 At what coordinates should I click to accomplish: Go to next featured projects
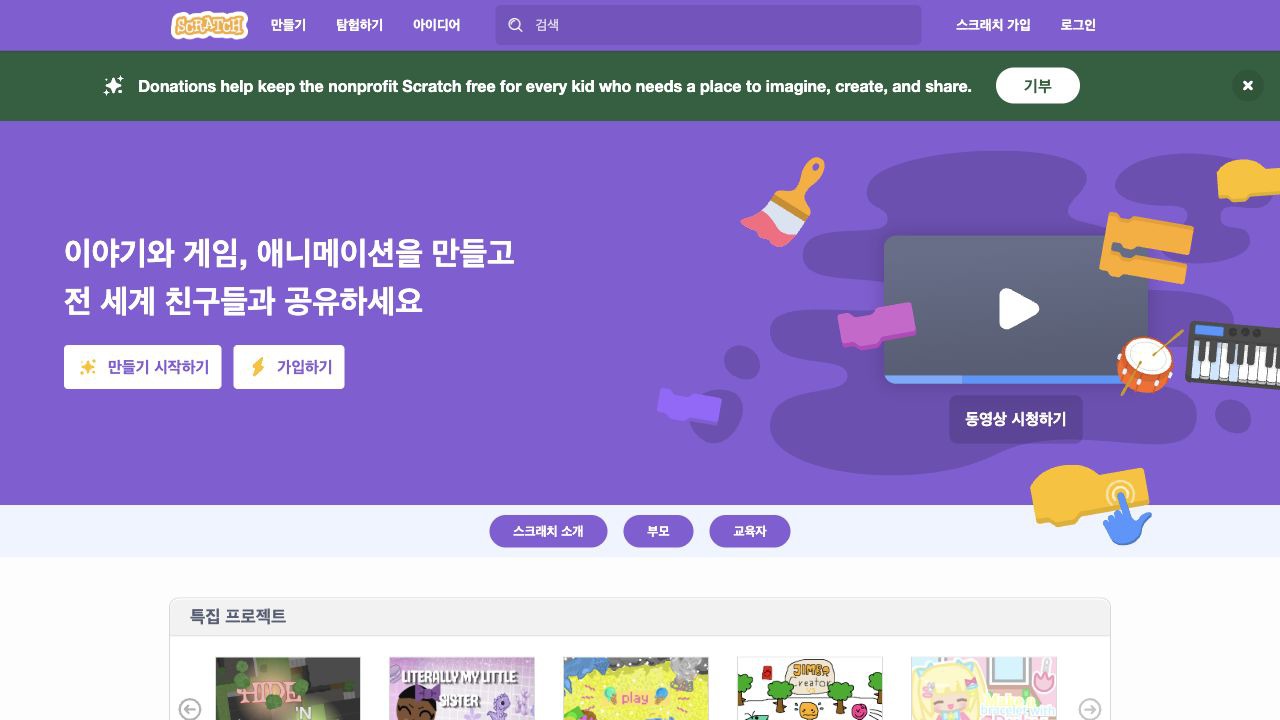coord(1090,709)
